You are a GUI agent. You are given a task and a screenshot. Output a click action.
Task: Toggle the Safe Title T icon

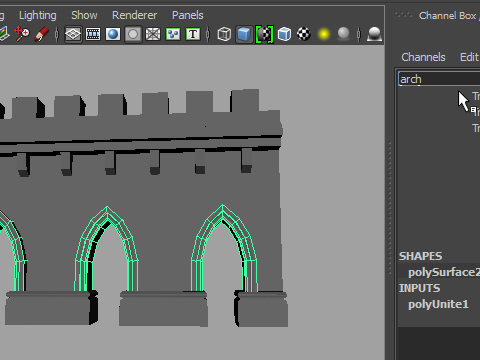(193, 34)
